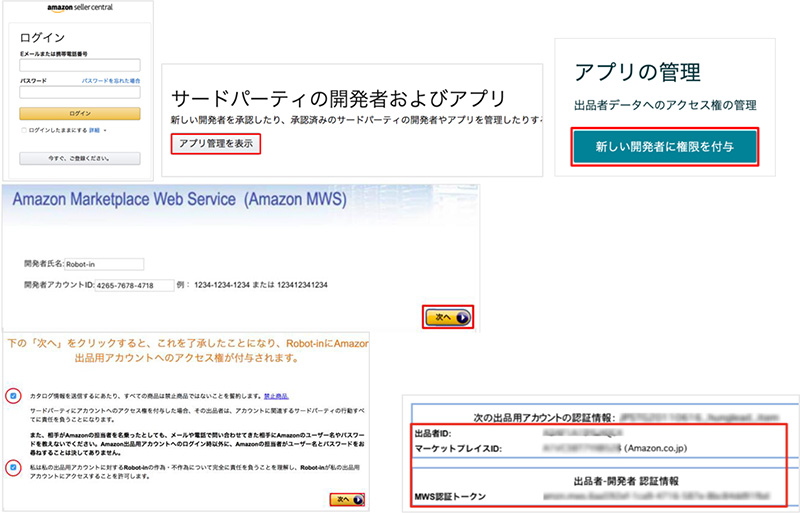Click the アプリ管理を表示 button
This screenshot has width=800, height=513.
click(215, 144)
